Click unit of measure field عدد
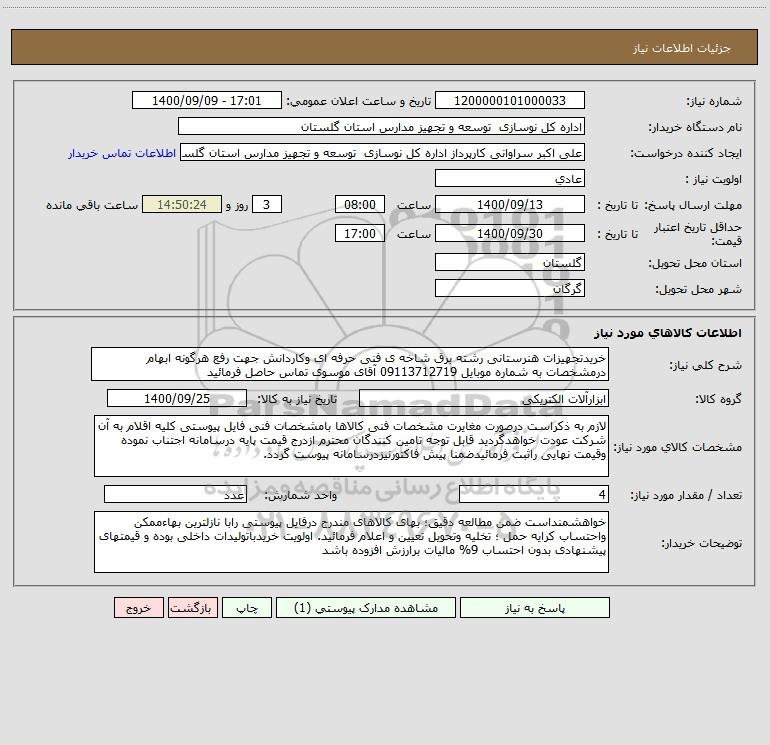The height and width of the screenshot is (745, 770). click(175, 495)
